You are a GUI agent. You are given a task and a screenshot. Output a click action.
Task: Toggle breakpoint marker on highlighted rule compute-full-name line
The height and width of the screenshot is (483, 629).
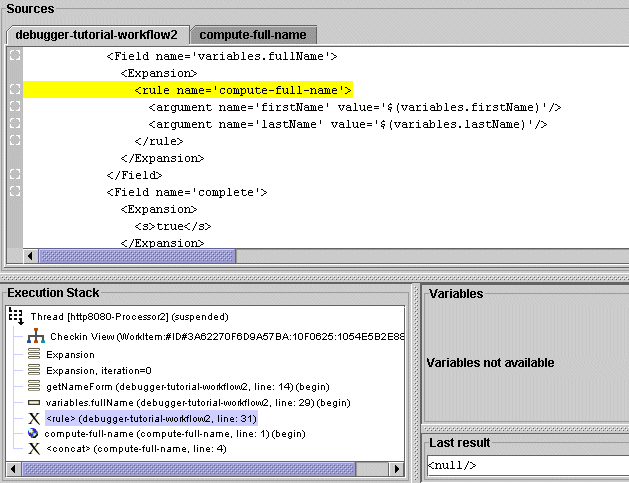(x=15, y=89)
